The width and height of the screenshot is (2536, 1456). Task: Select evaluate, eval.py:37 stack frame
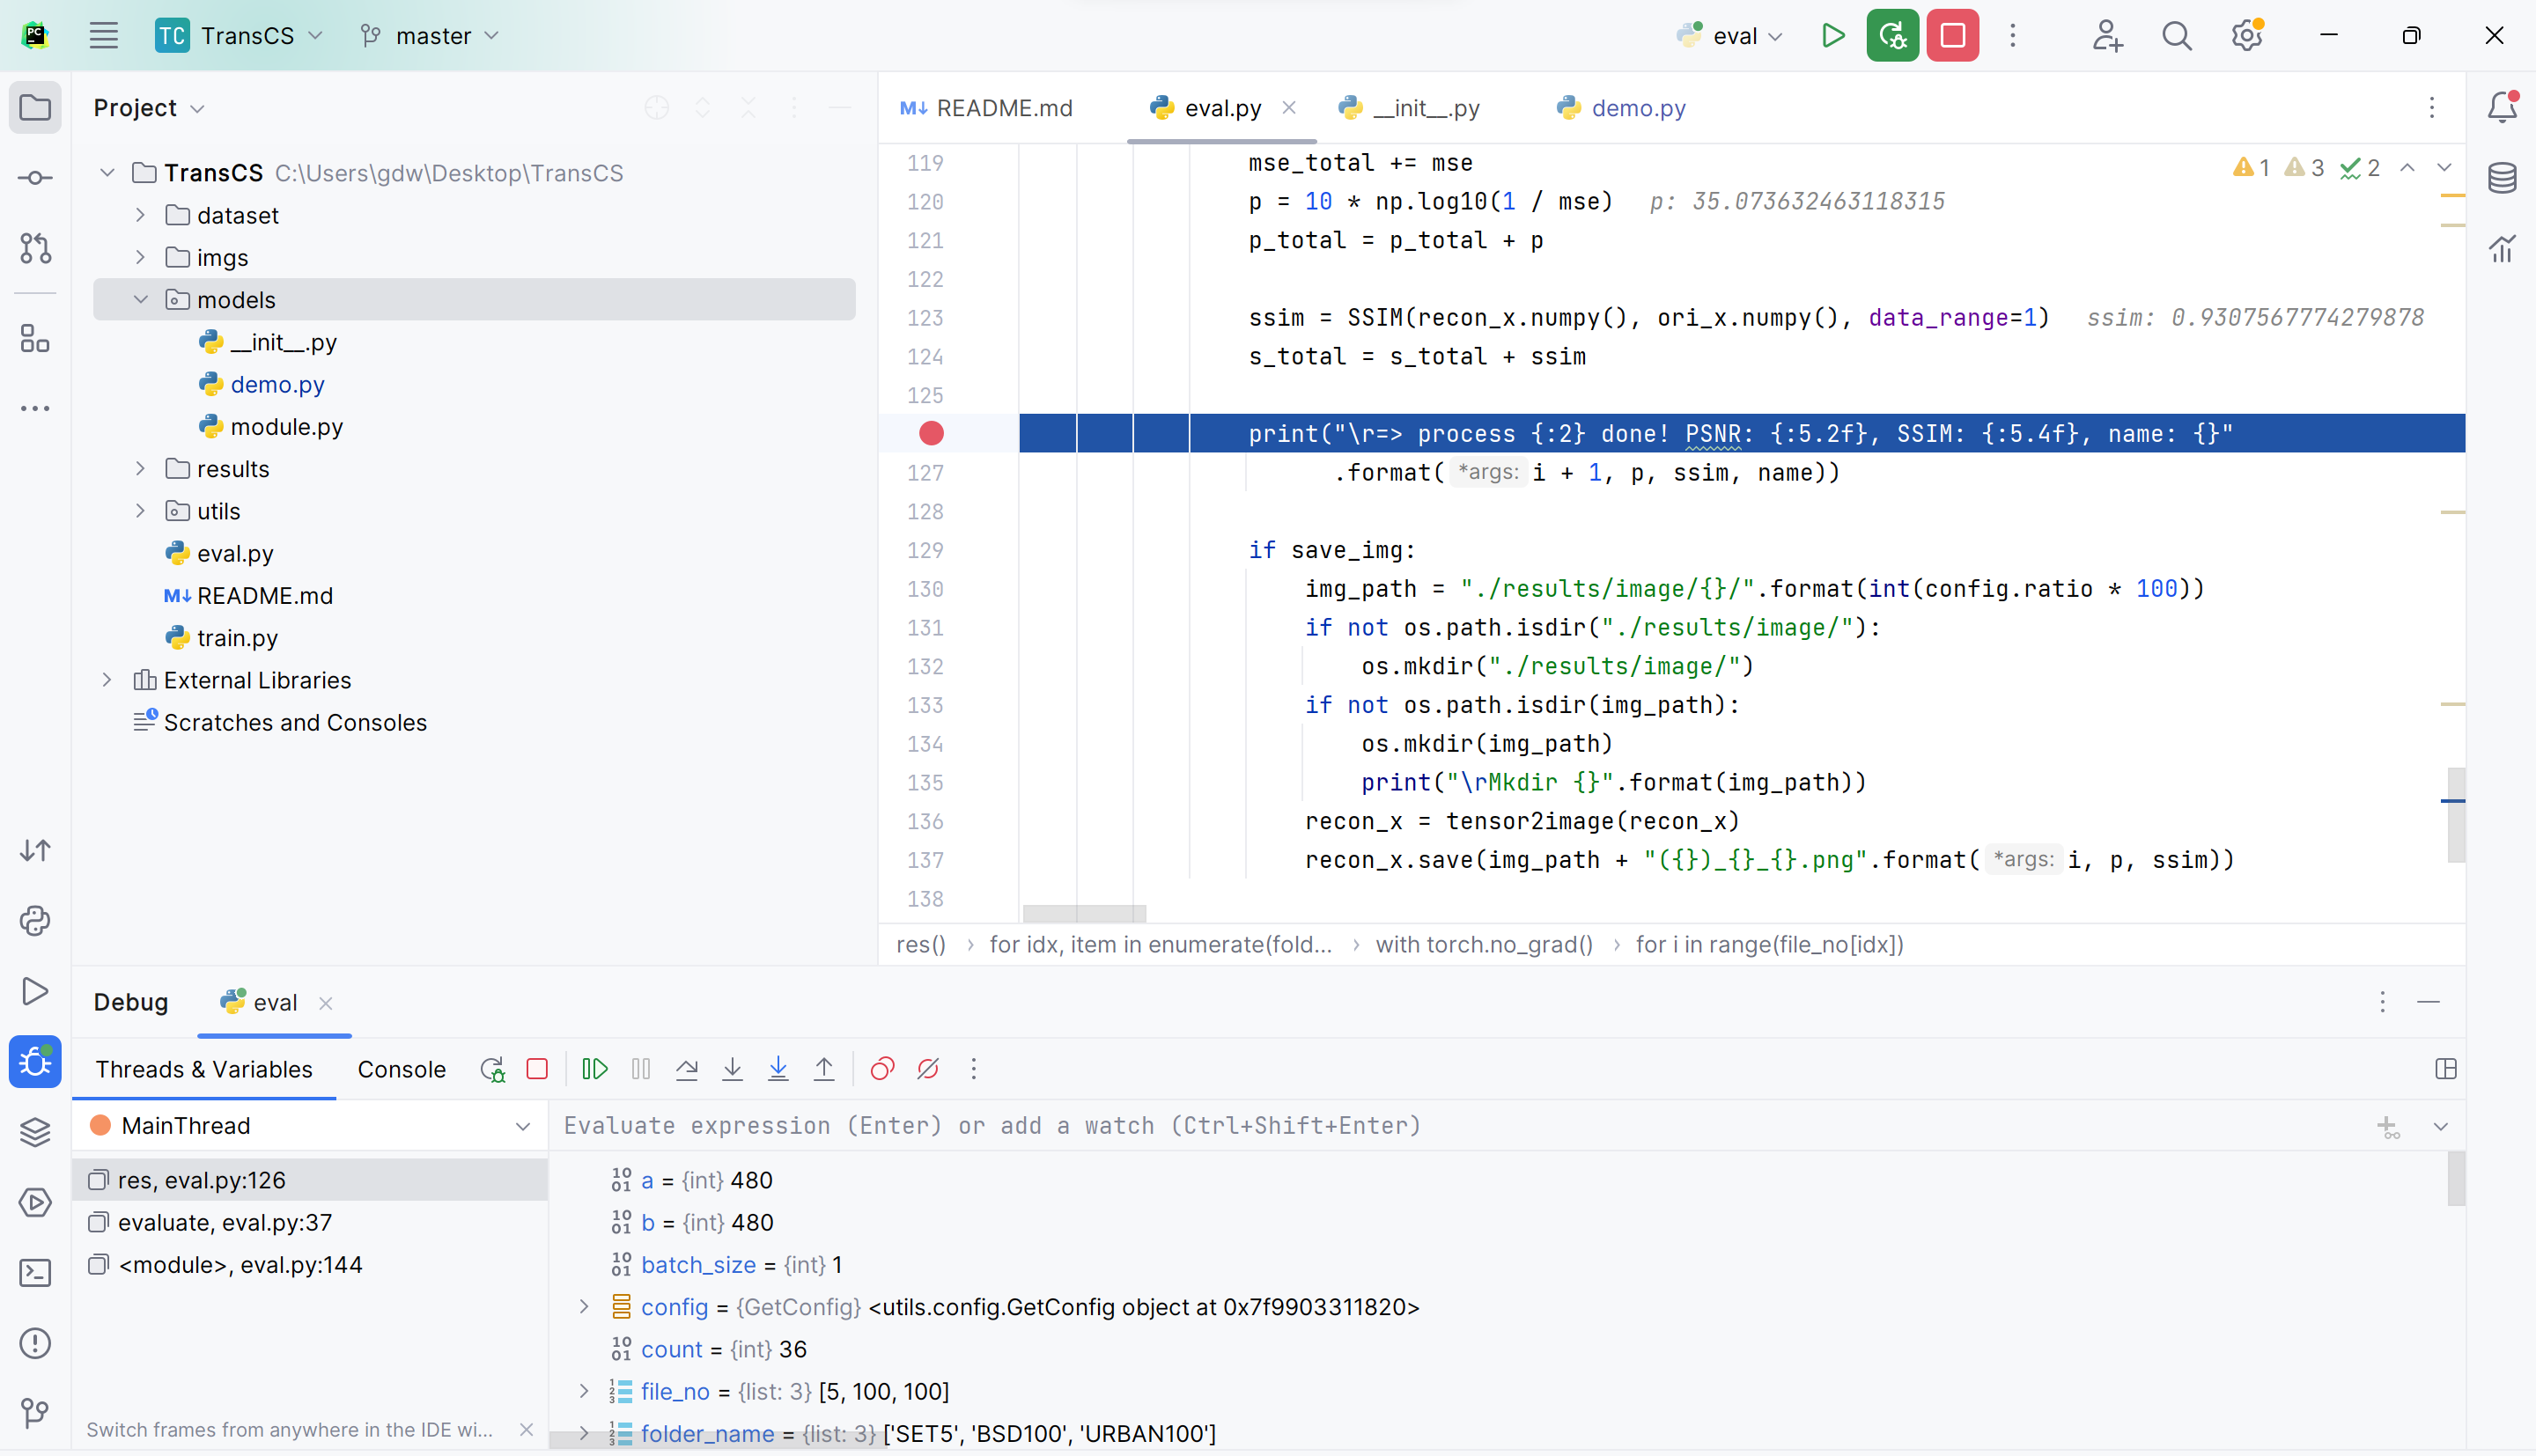tap(310, 1222)
